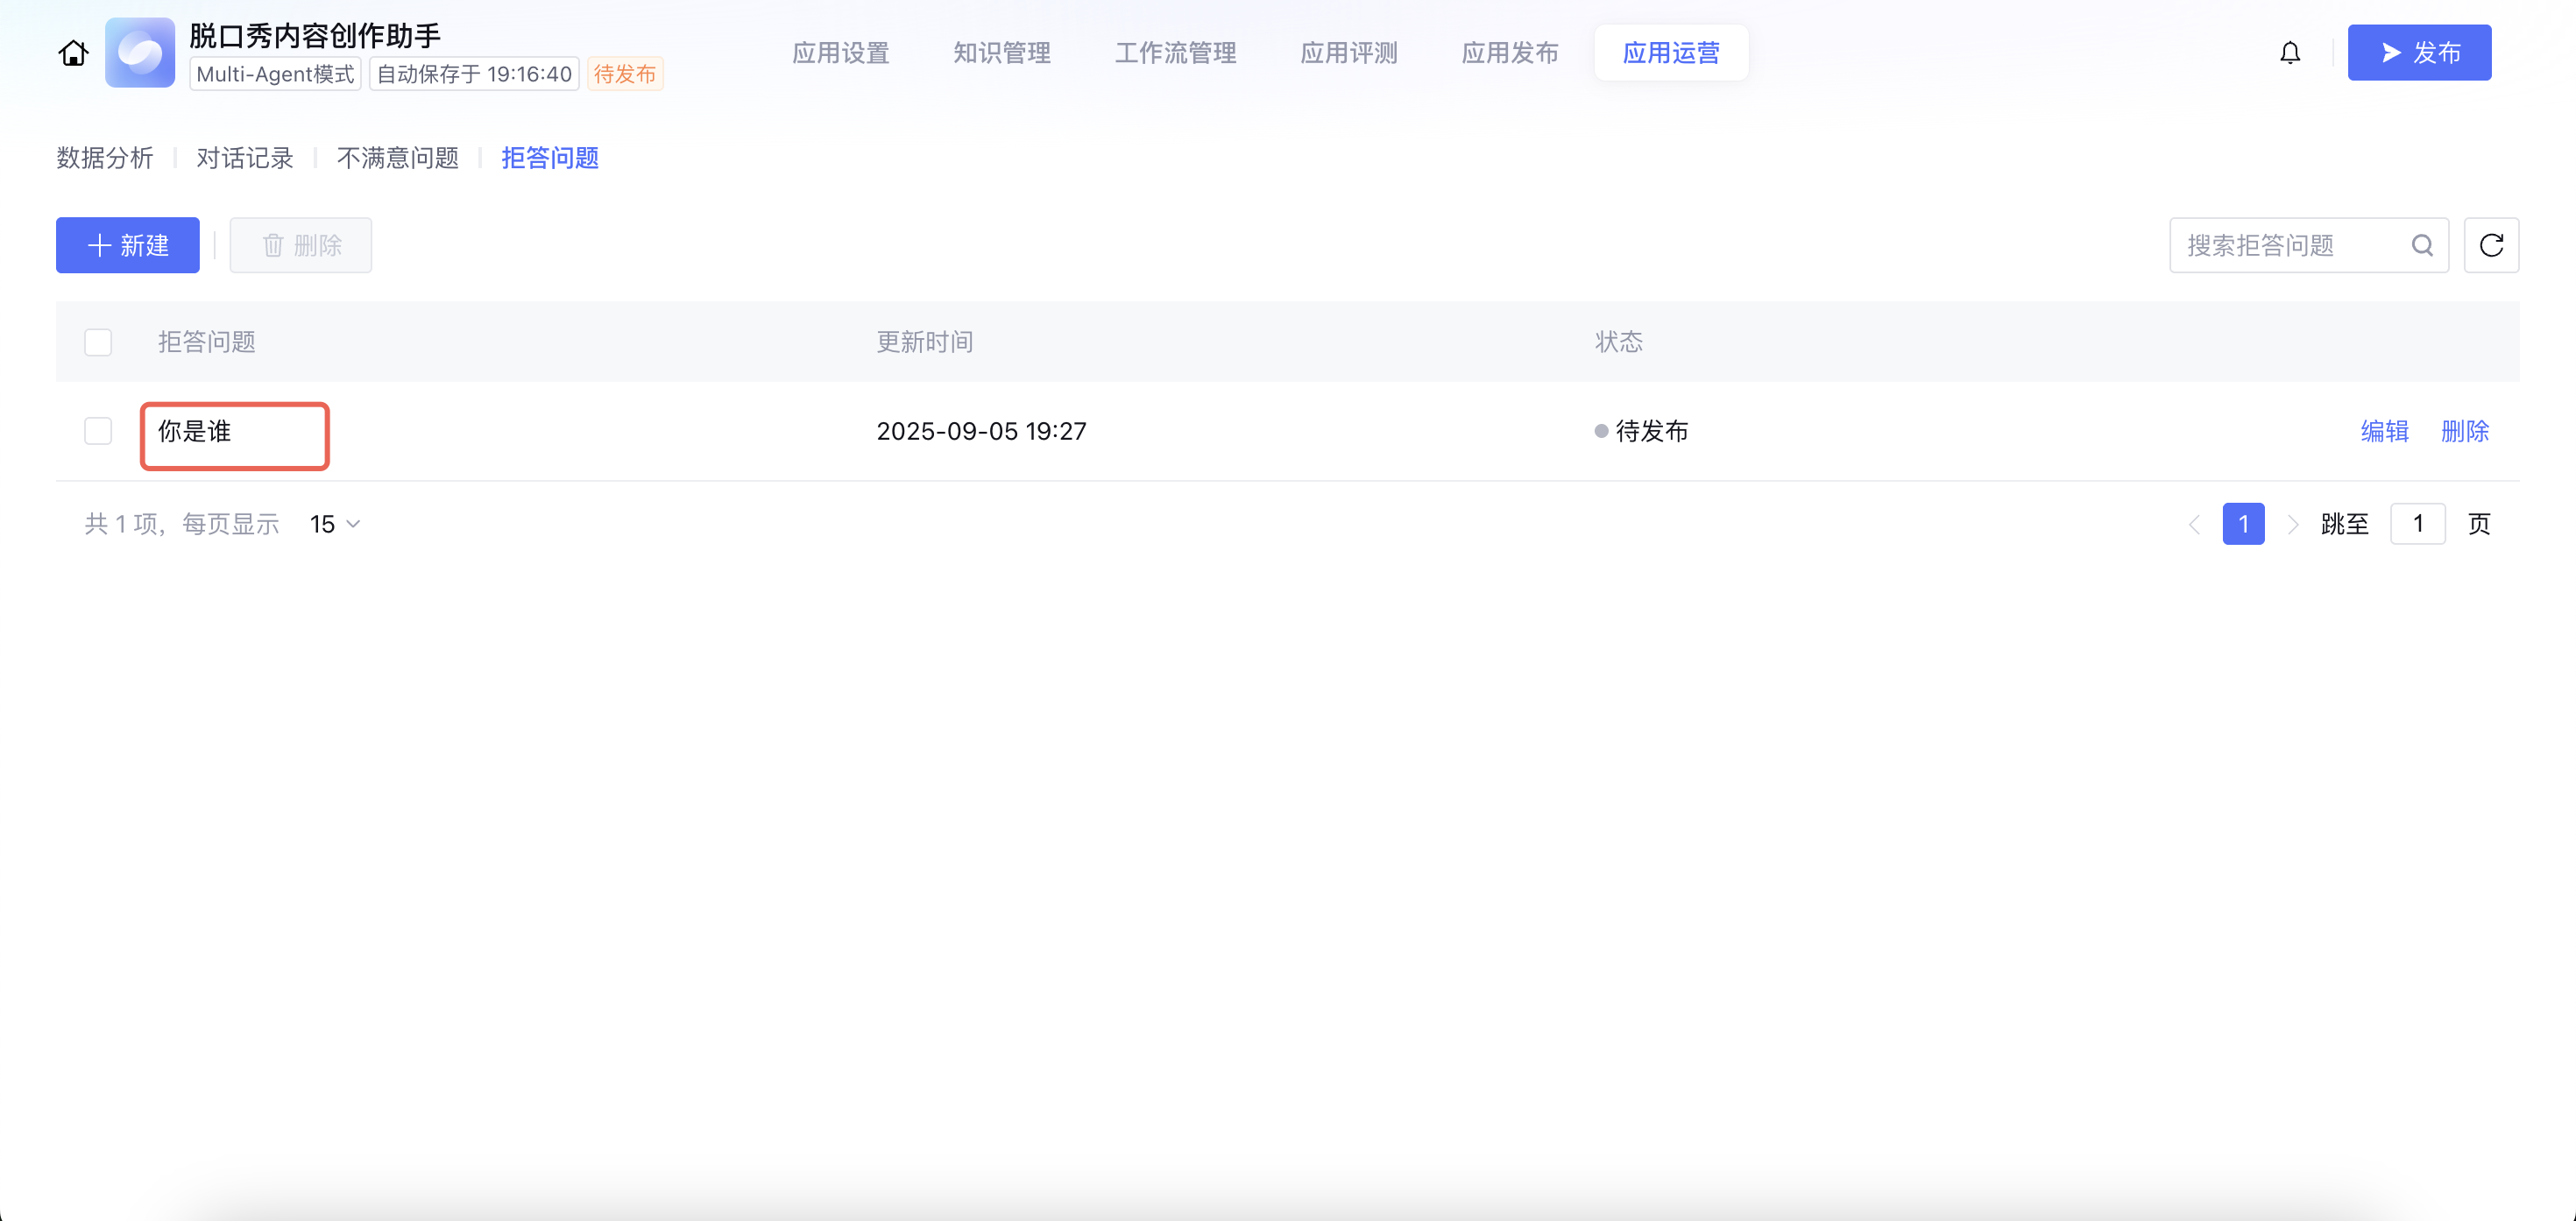
Task: Click 编辑 link for 你是谁
Action: 2384,431
